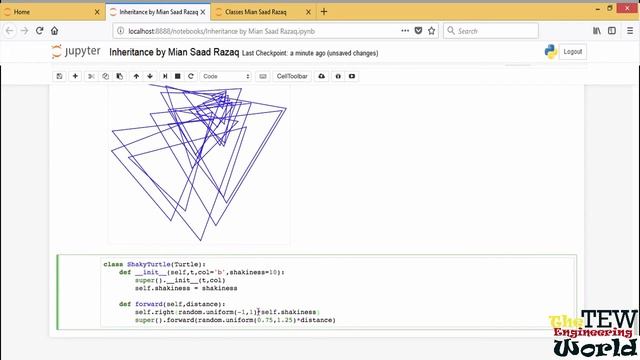The height and width of the screenshot is (360, 640).
Task: Toggle the sidebar icon in Firefox toolbar
Action: pyautogui.click(x=612, y=31)
